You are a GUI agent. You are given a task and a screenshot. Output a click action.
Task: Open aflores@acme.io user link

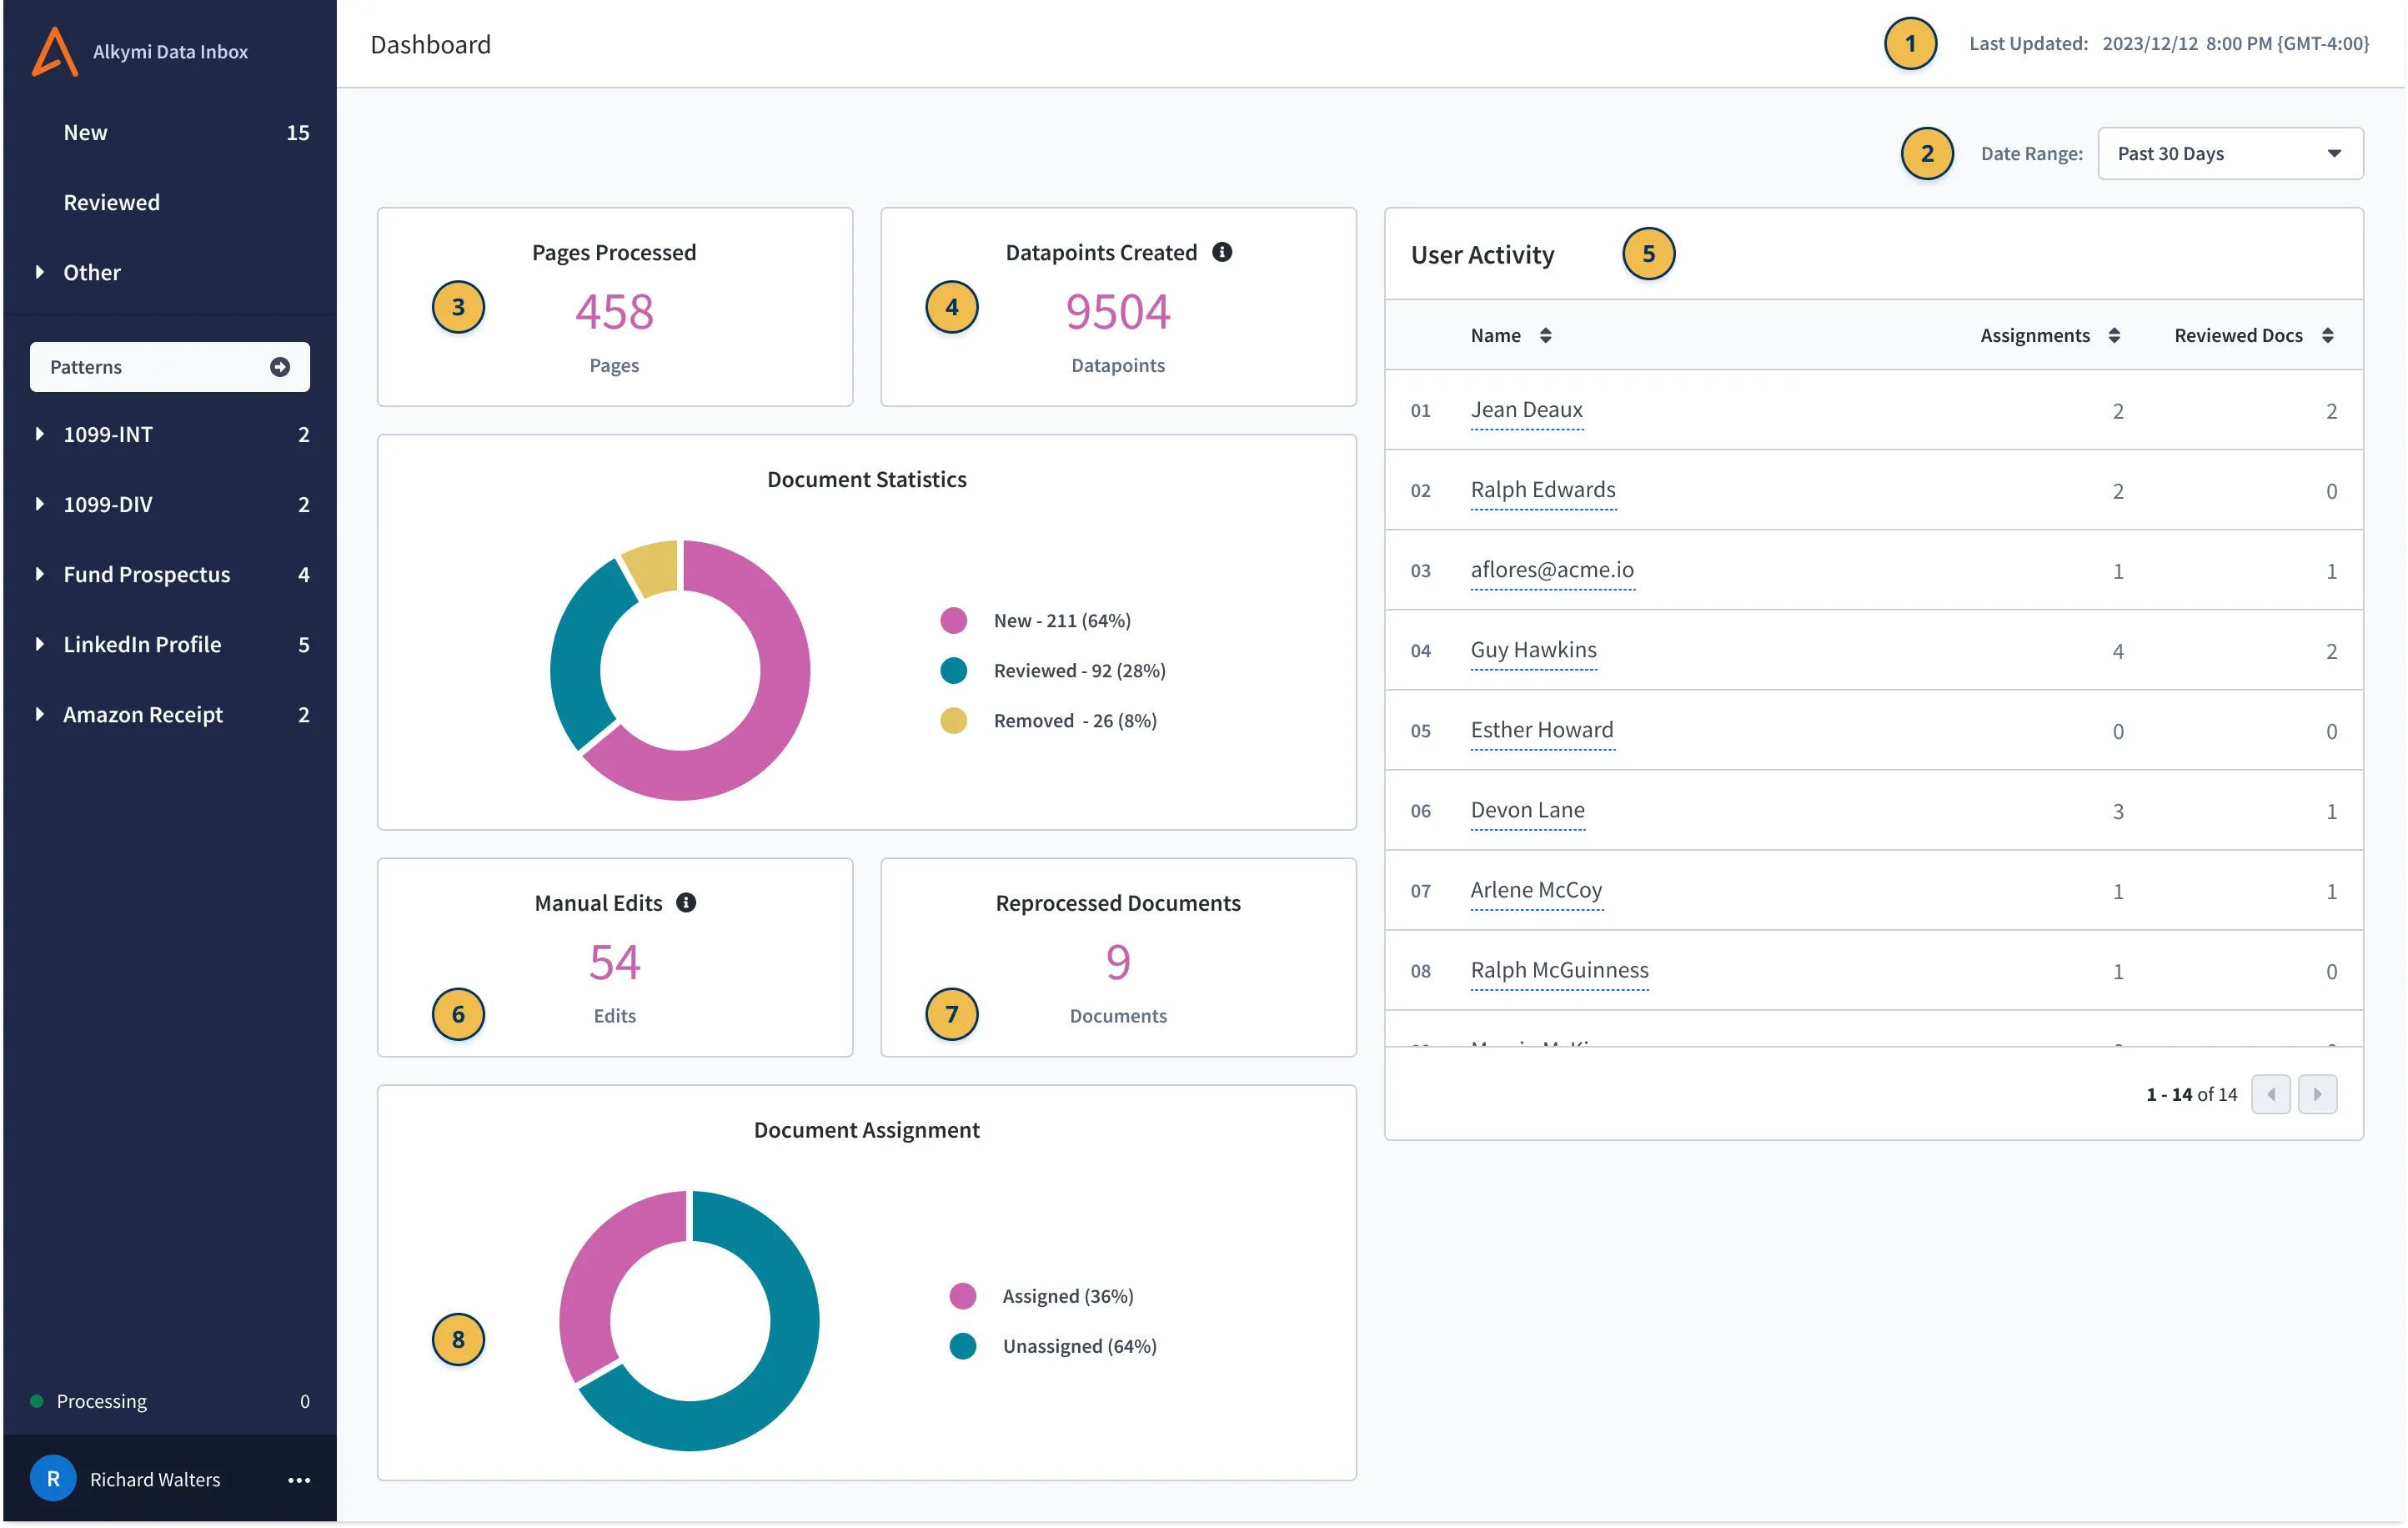tap(1552, 570)
